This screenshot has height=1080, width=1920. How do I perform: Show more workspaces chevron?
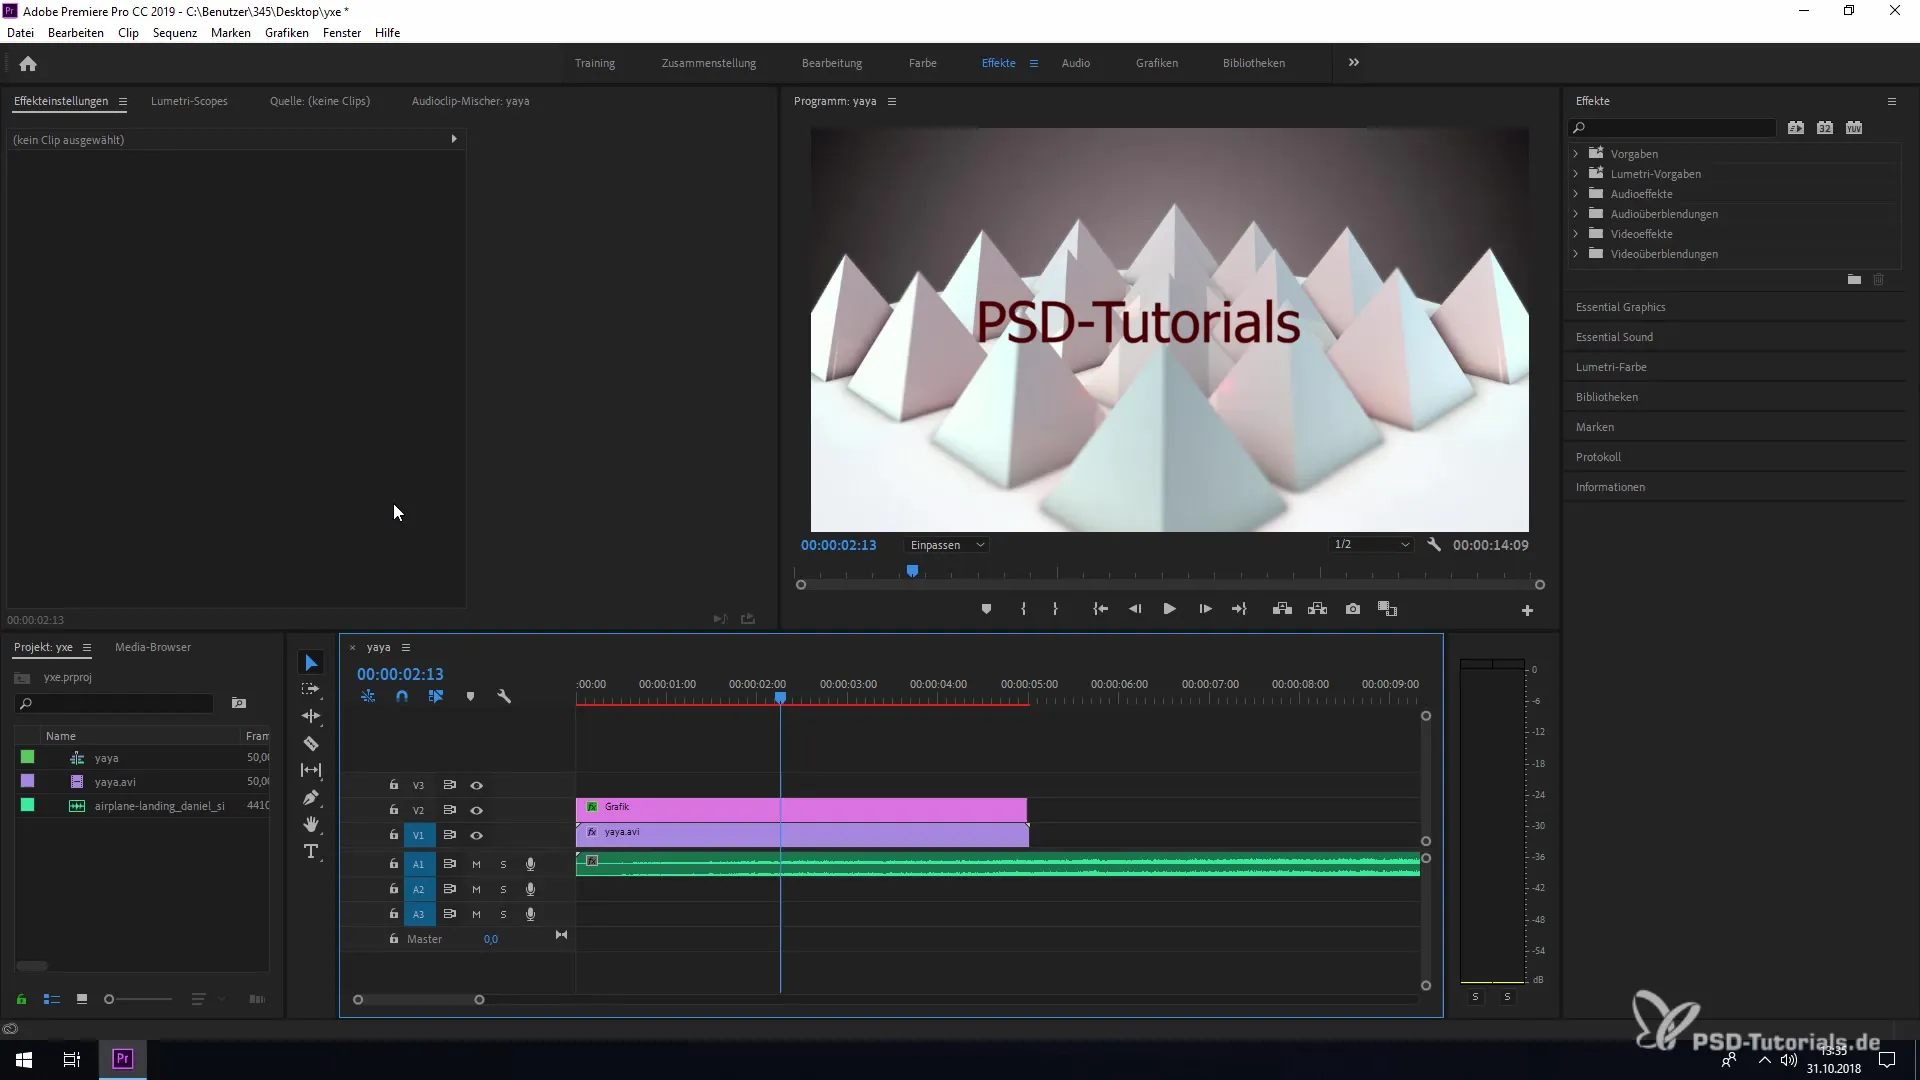(1353, 62)
